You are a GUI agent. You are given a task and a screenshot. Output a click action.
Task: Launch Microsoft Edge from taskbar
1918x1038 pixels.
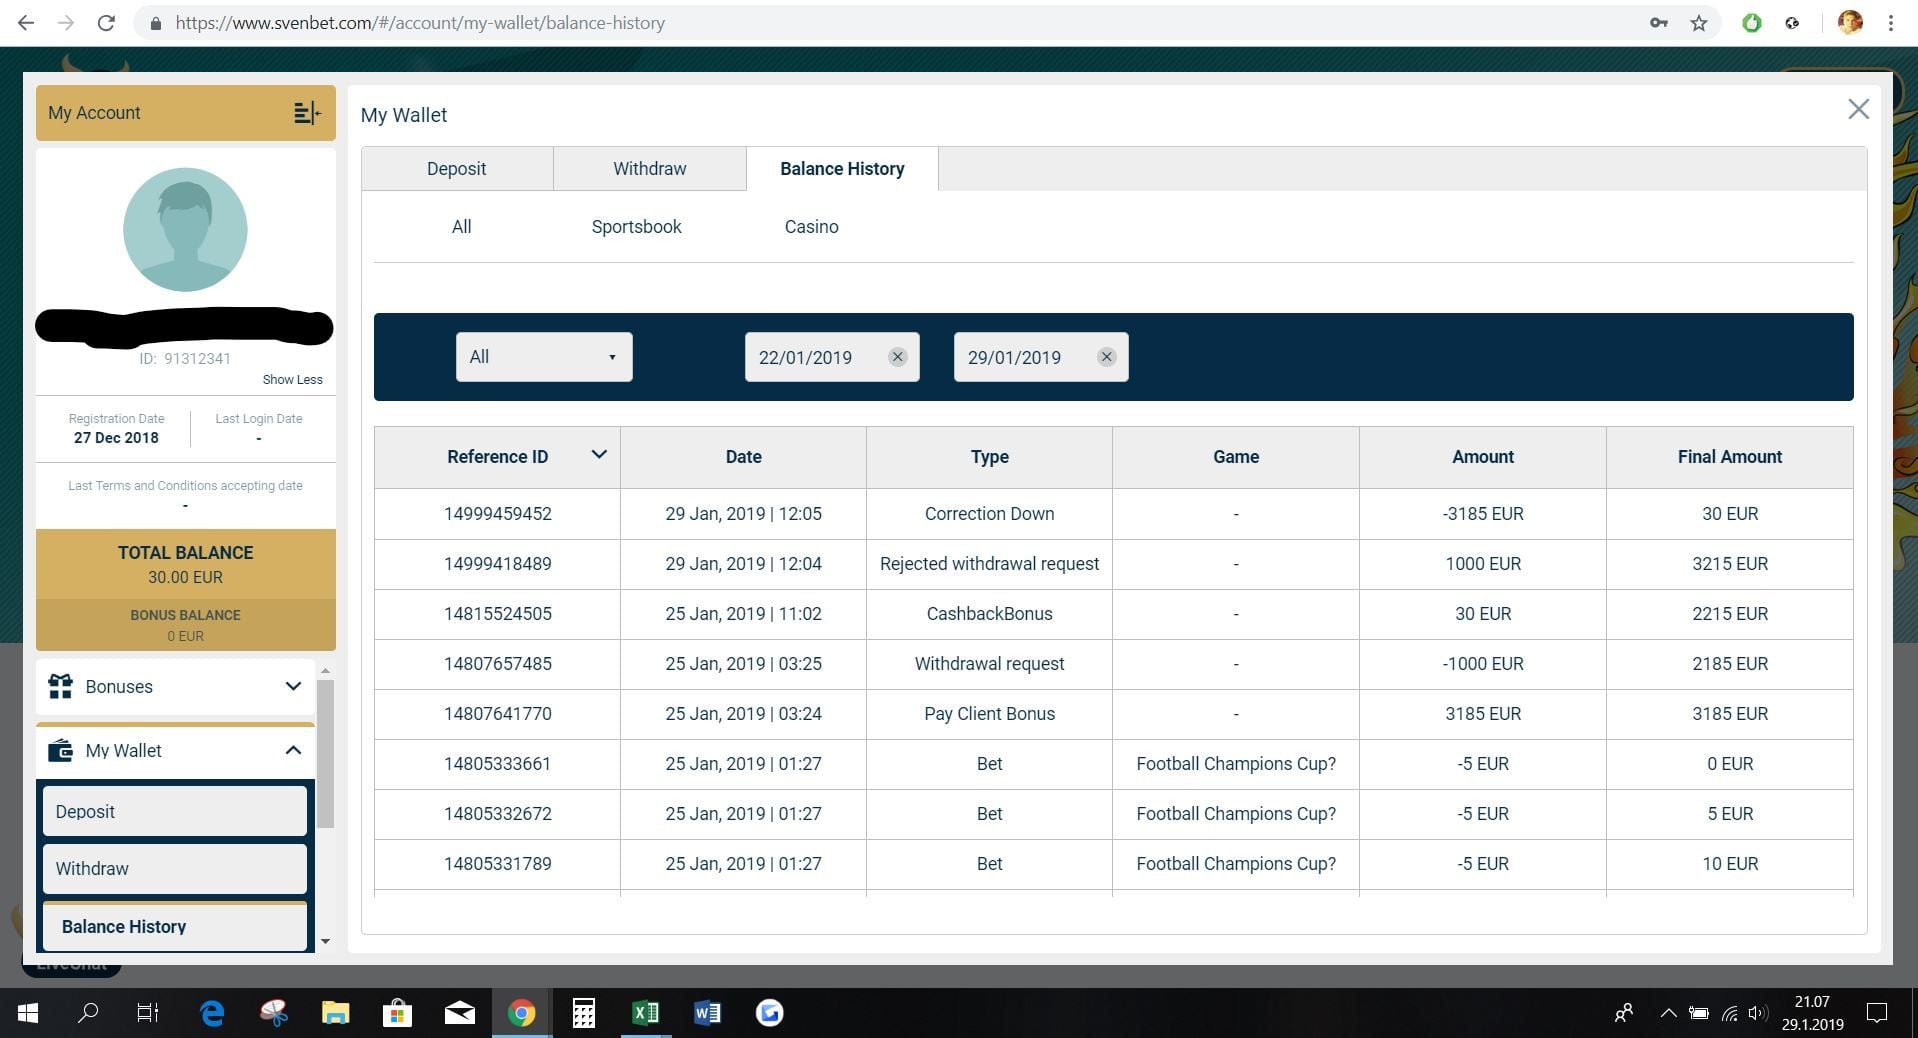(x=212, y=1013)
